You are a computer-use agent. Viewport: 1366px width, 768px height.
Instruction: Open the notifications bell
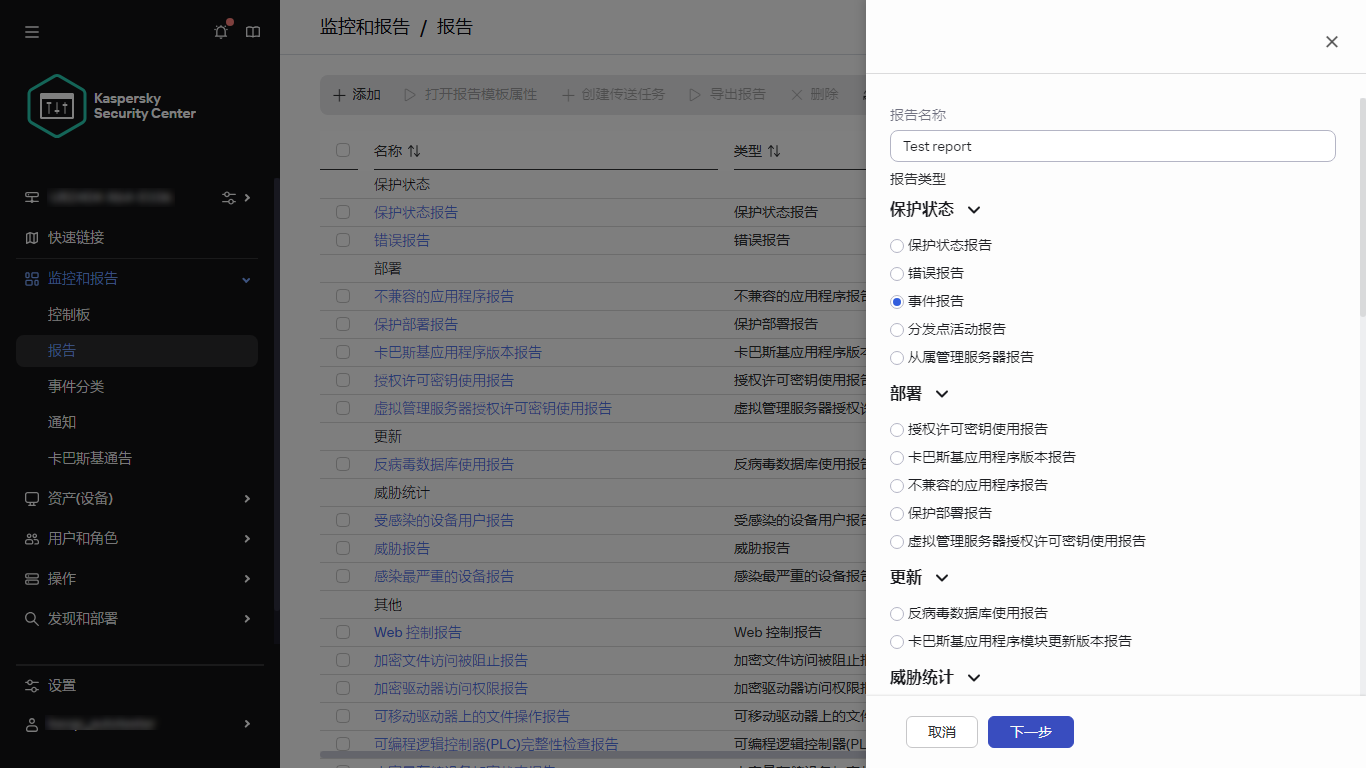[220, 31]
